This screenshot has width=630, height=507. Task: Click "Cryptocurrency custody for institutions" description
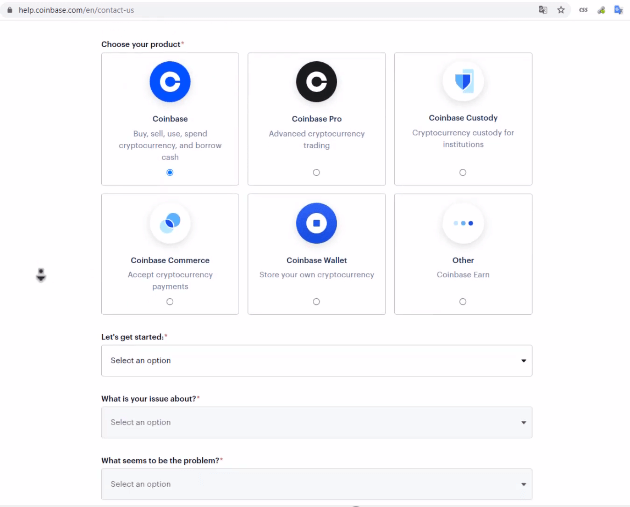click(463, 138)
